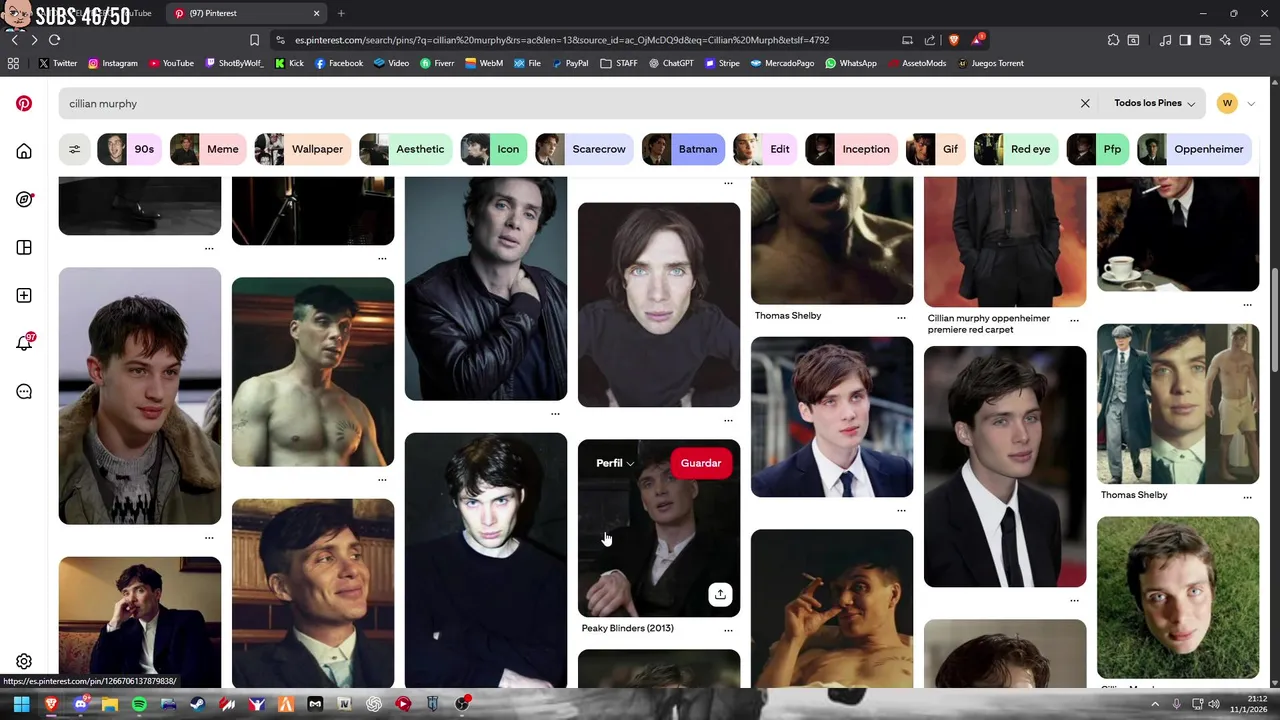Open the messages chat icon

tap(24, 391)
